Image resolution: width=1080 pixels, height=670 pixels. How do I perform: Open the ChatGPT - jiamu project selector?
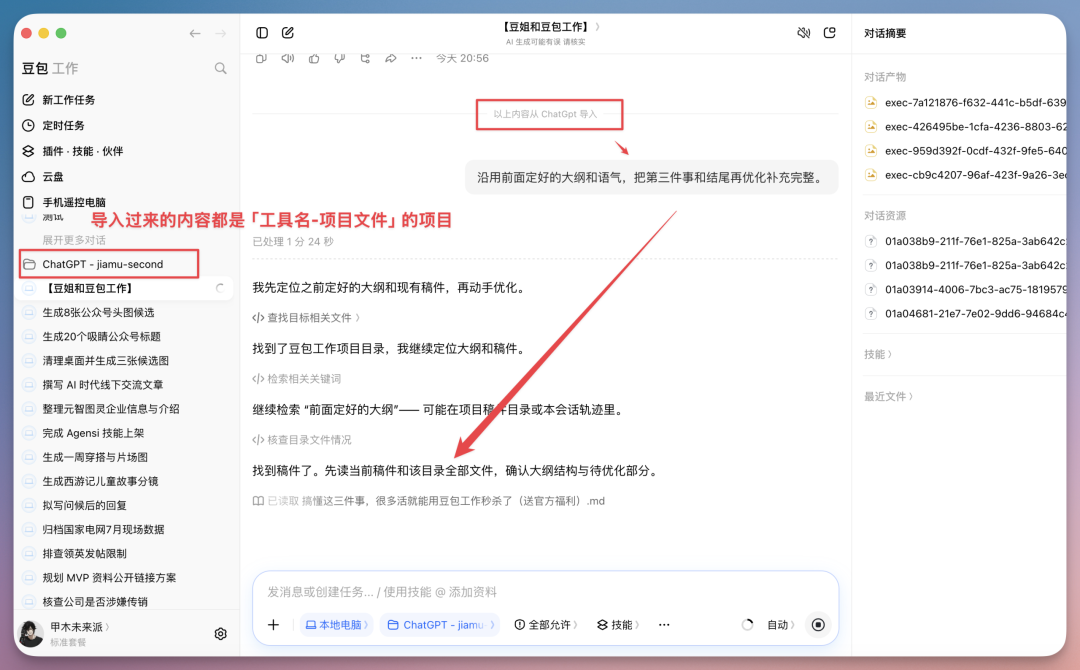440,625
